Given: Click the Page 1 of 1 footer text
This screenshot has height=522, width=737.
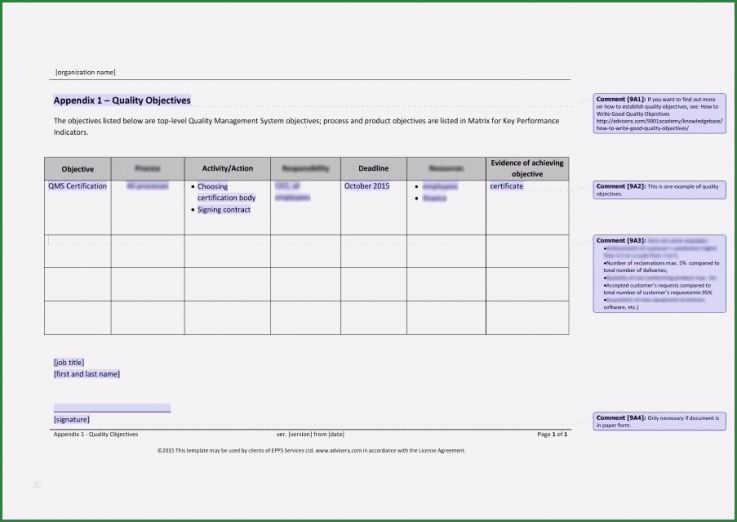Looking at the screenshot, I should click(x=552, y=434).
